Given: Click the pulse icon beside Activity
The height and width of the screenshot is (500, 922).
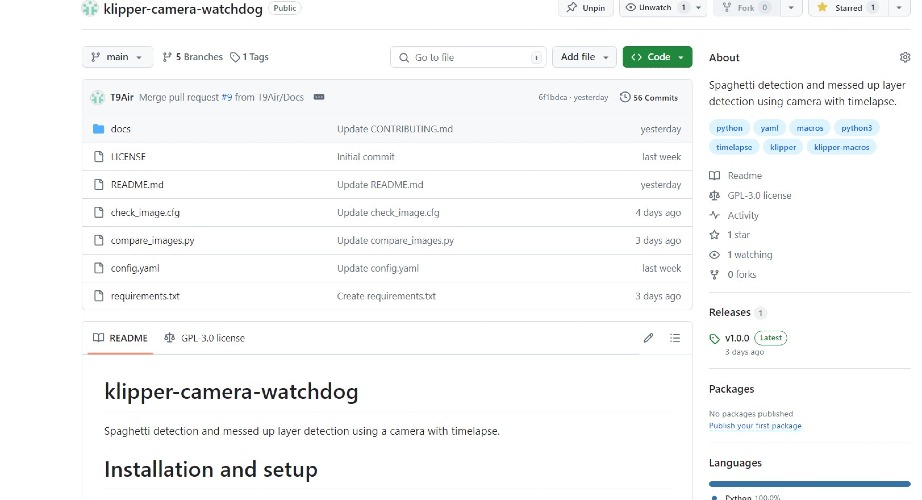Looking at the screenshot, I should click(714, 215).
